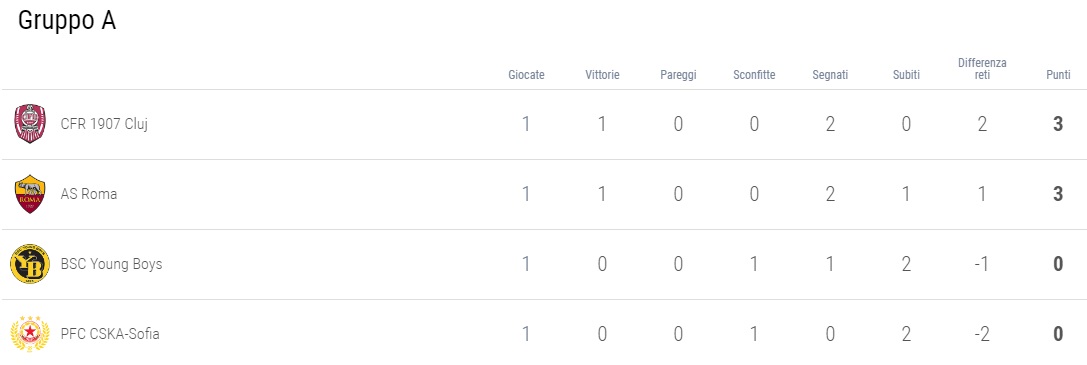Sort by the Pareggi column header
The width and height of the screenshot is (1087, 365).
click(x=678, y=75)
